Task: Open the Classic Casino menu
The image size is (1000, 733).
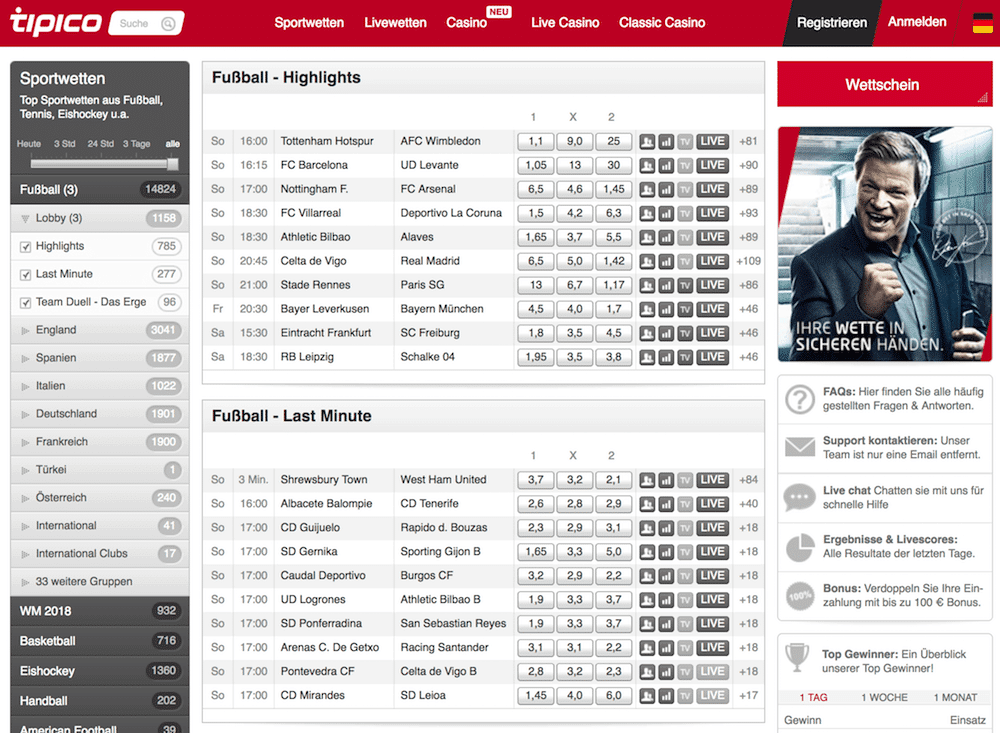Action: [662, 23]
